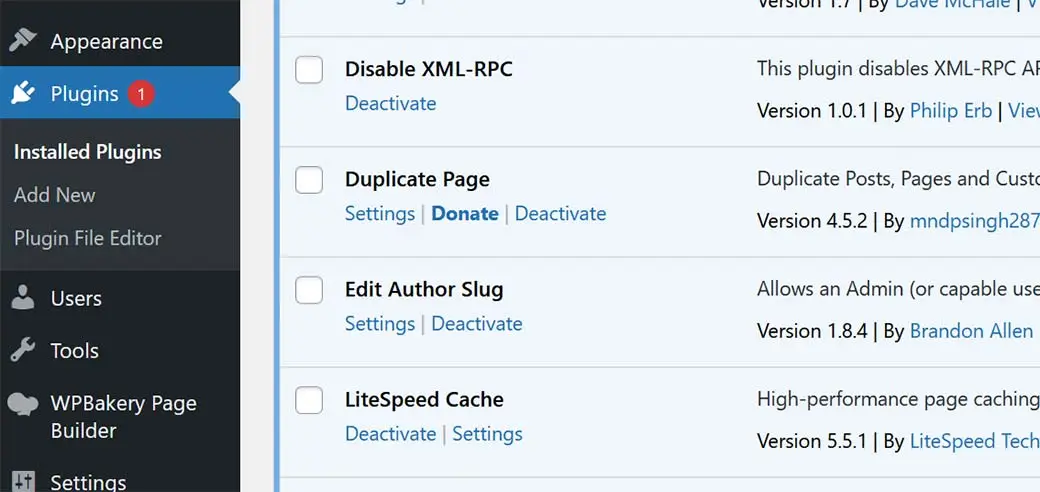Select the Duplicate Page plugin checkbox
The image size is (1040, 492).
(309, 180)
